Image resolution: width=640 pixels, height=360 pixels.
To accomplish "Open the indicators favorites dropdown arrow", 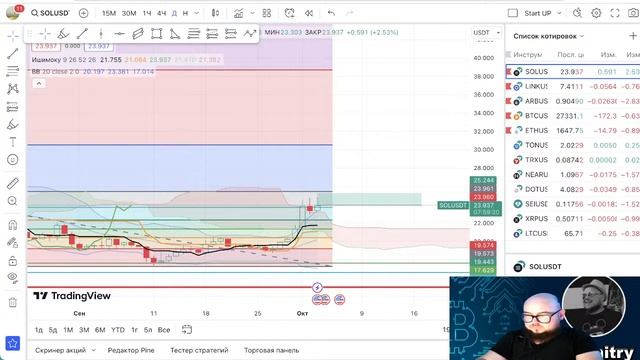I will (252, 13).
